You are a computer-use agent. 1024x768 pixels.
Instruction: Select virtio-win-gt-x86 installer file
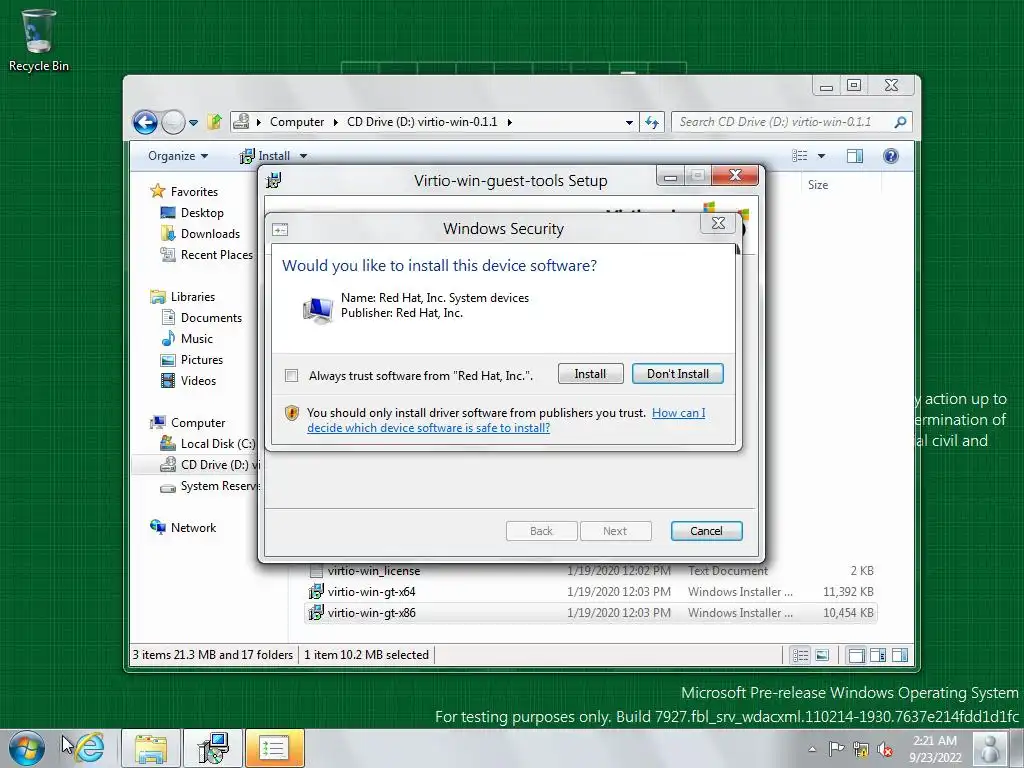[x=372, y=613]
